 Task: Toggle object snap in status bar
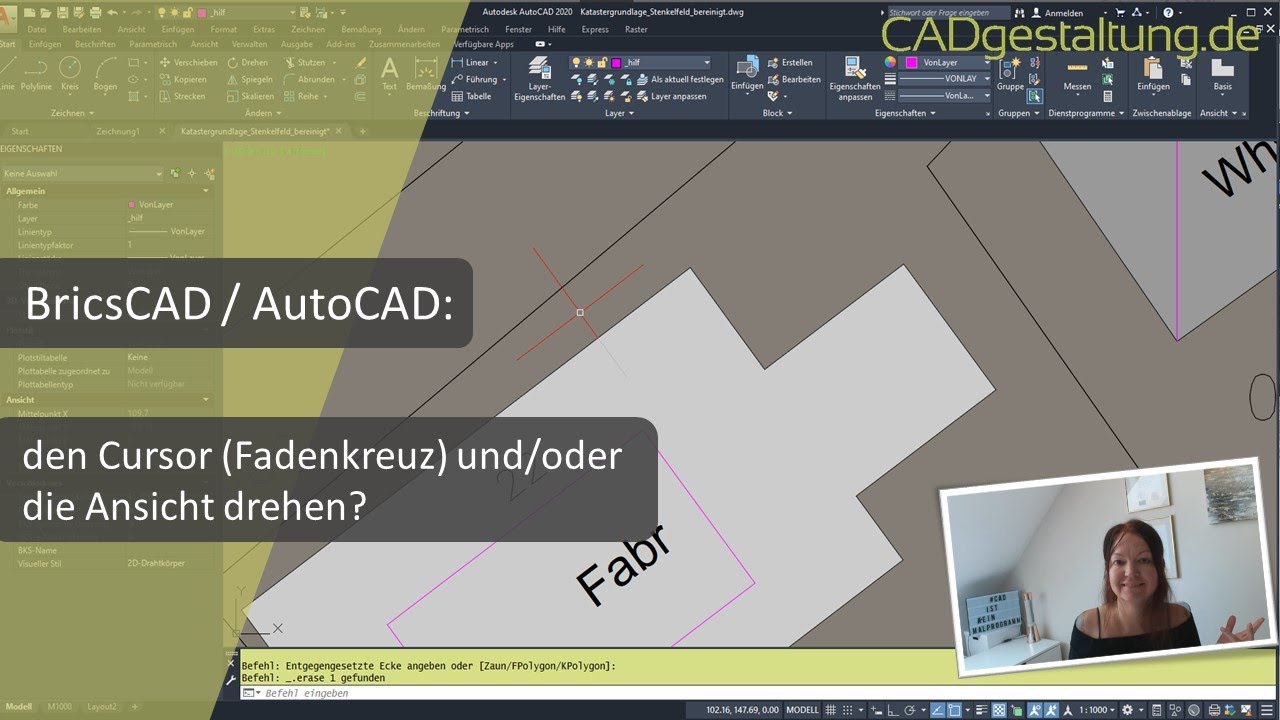(954, 710)
